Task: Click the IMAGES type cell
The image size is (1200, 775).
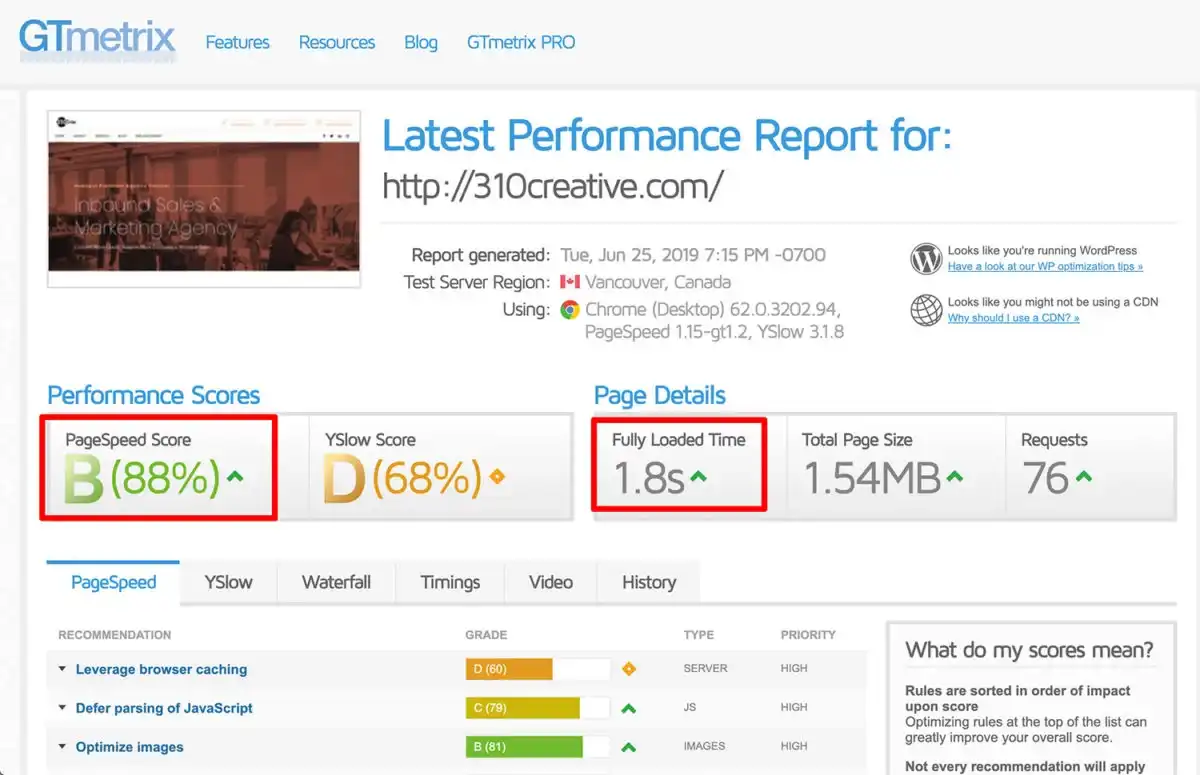Action: pyautogui.click(x=705, y=746)
